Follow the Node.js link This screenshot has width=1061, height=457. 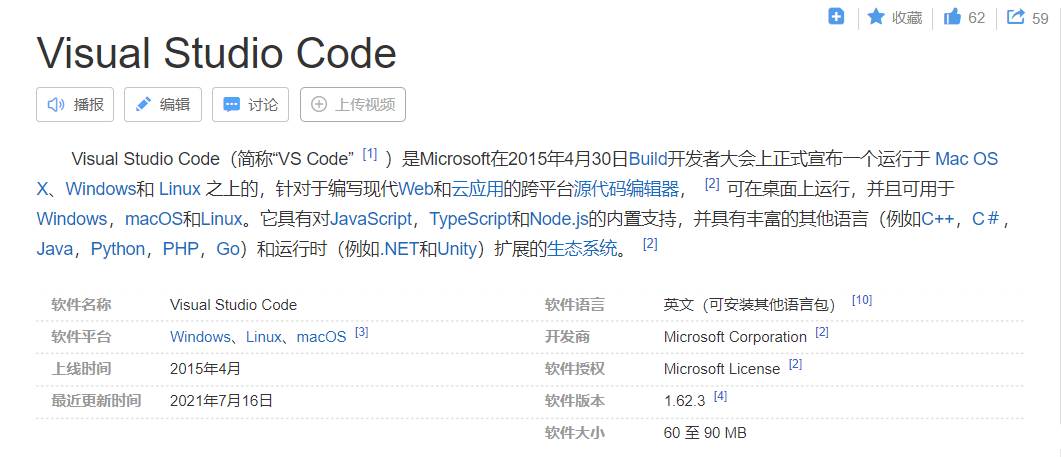[x=559, y=219]
